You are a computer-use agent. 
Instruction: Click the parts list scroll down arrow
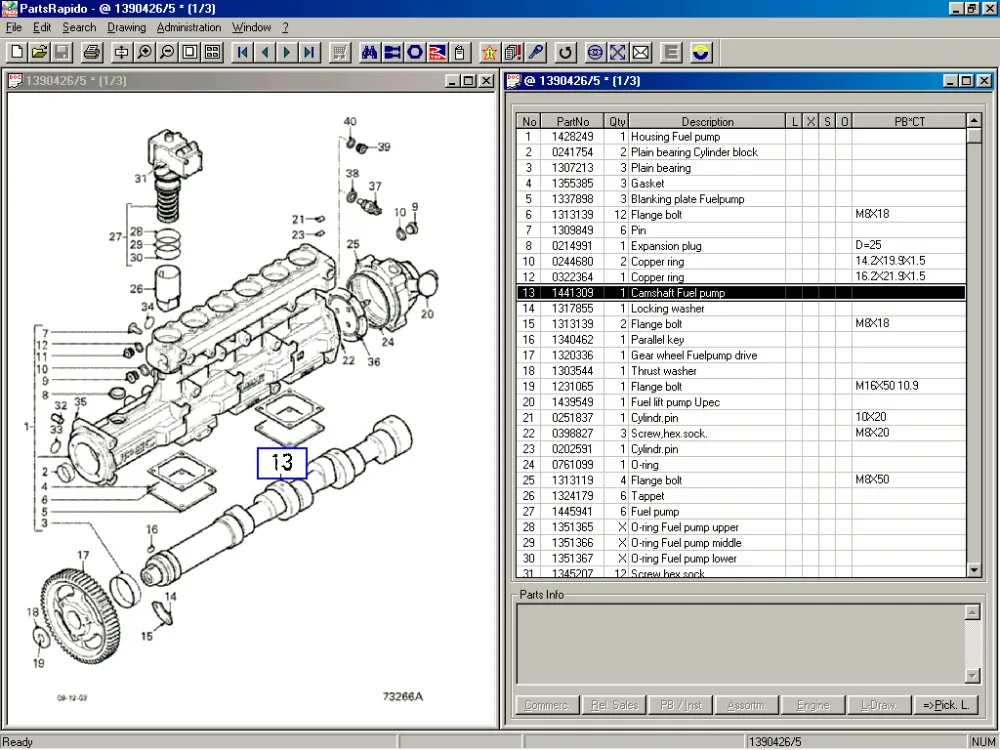point(974,570)
